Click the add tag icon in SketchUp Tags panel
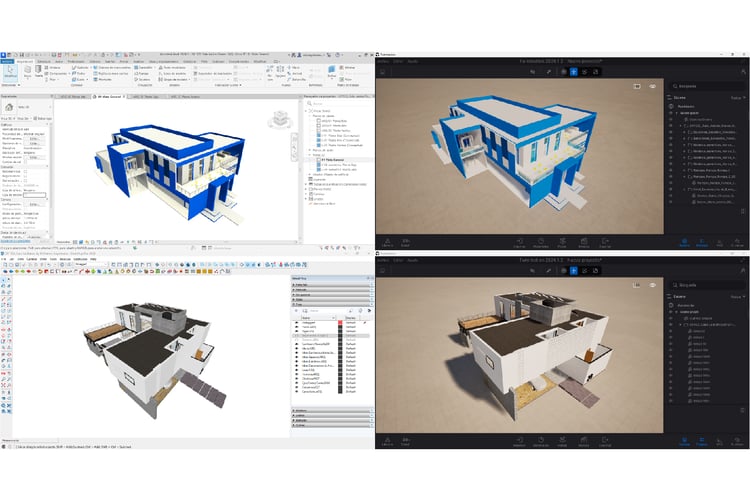This screenshot has height=500, width=750. (x=296, y=311)
